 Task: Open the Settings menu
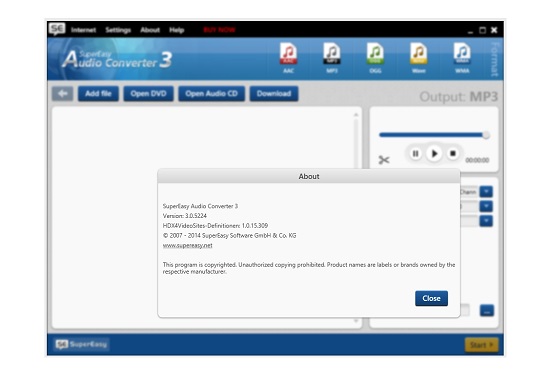tap(118, 30)
